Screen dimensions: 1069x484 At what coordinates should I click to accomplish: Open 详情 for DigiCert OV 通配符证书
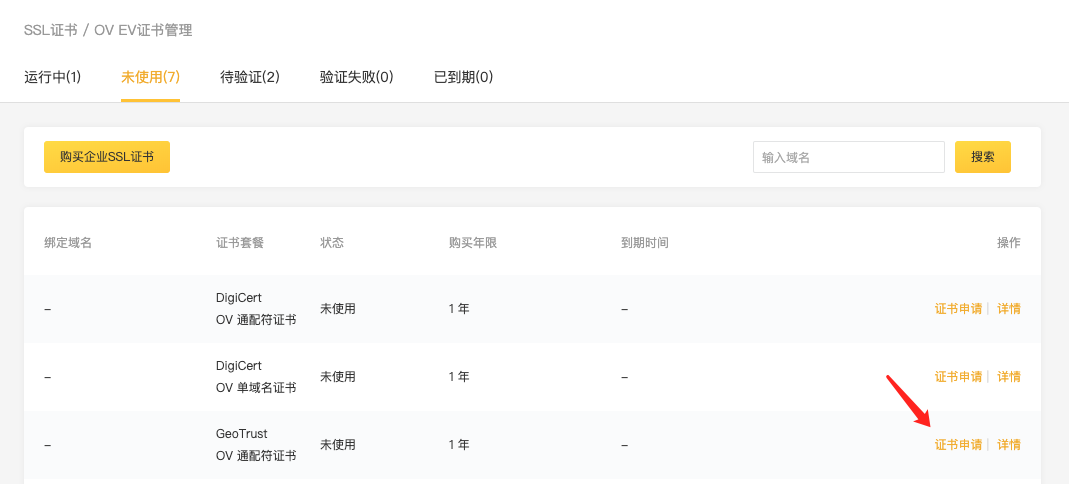[x=1009, y=309]
